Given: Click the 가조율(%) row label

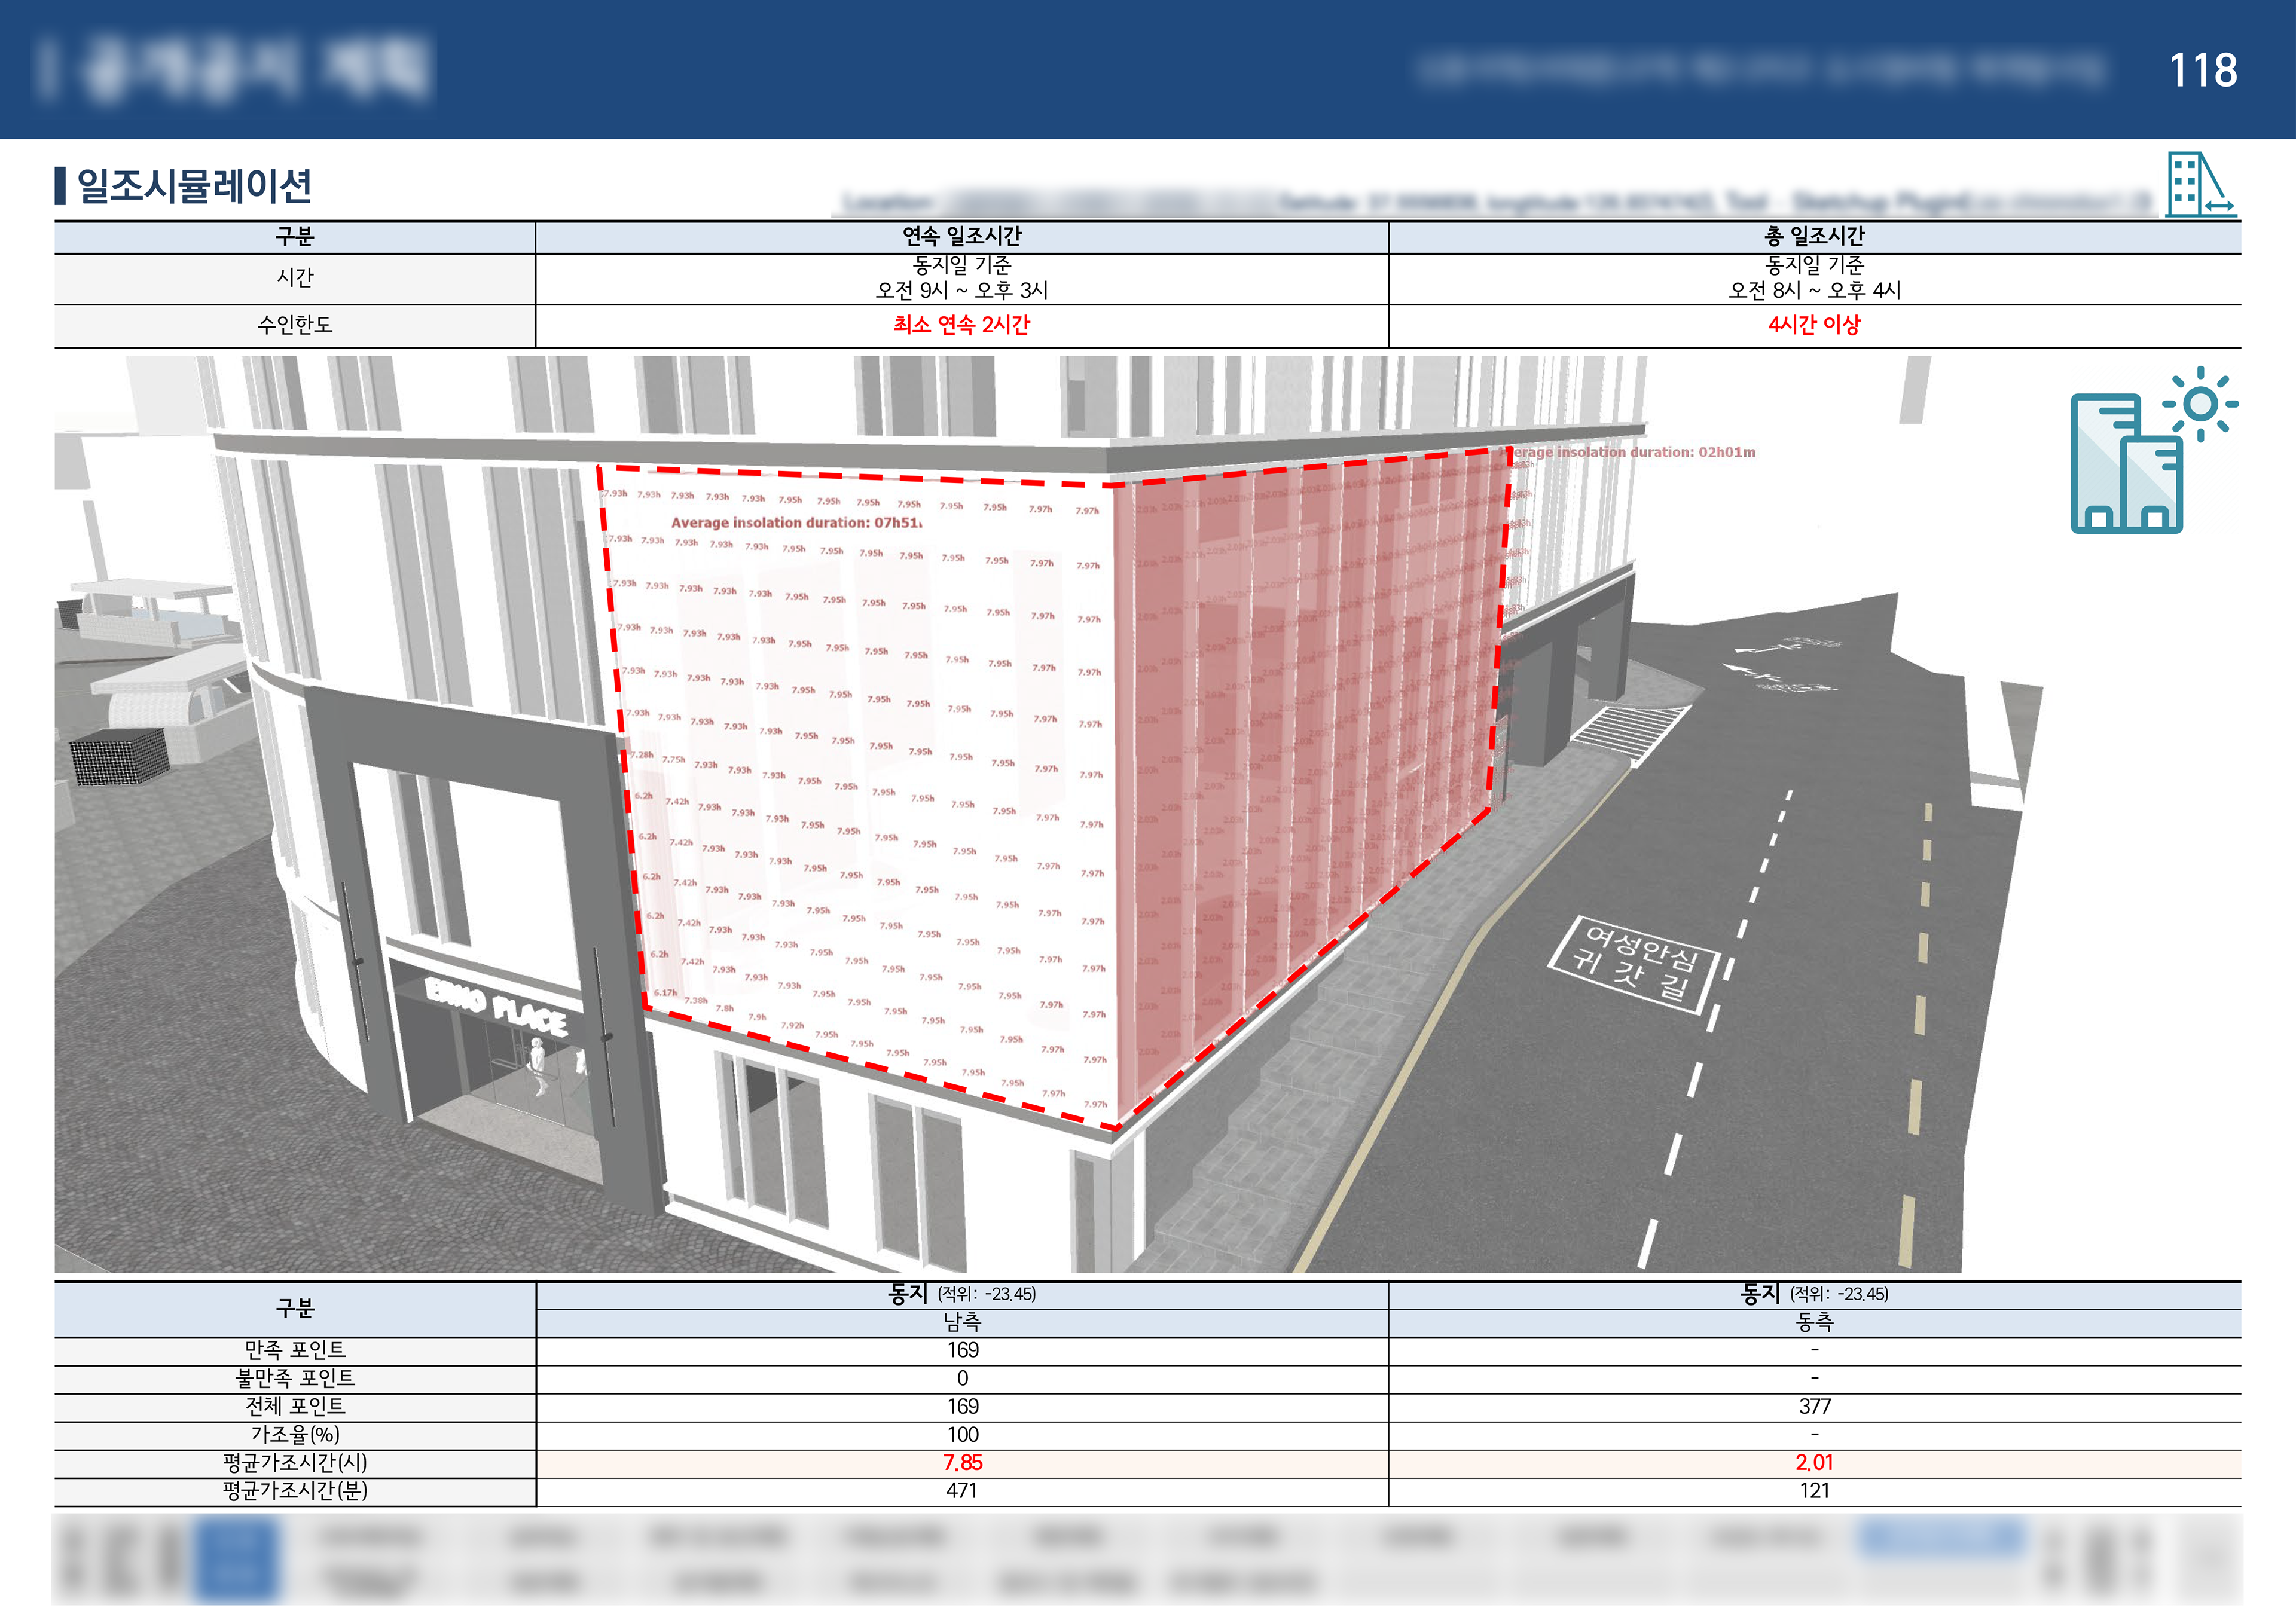Looking at the screenshot, I should click(295, 1434).
